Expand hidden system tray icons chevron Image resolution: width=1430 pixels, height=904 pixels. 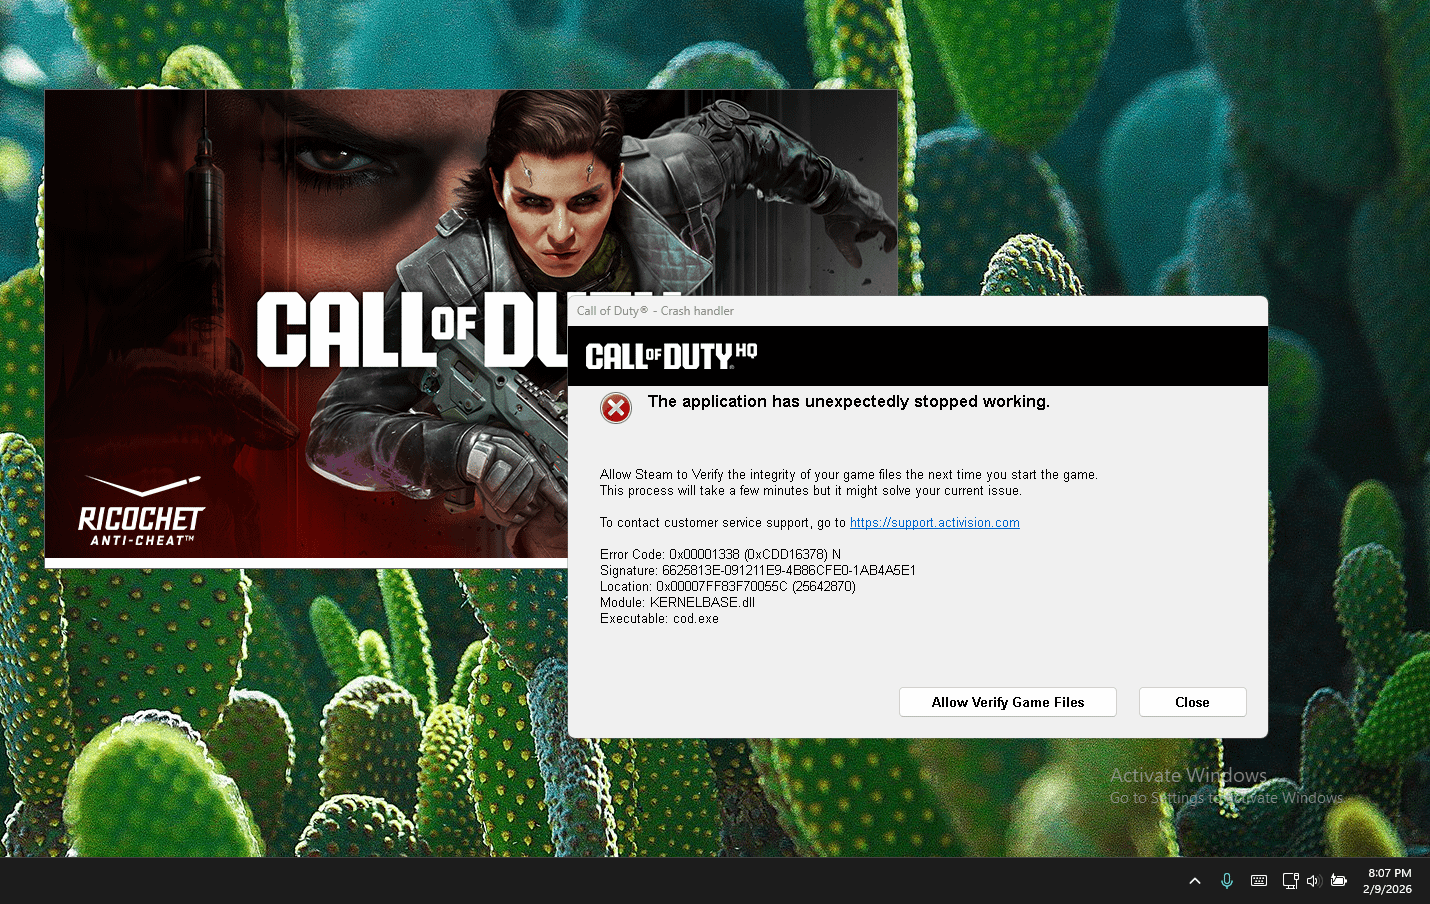click(1194, 881)
